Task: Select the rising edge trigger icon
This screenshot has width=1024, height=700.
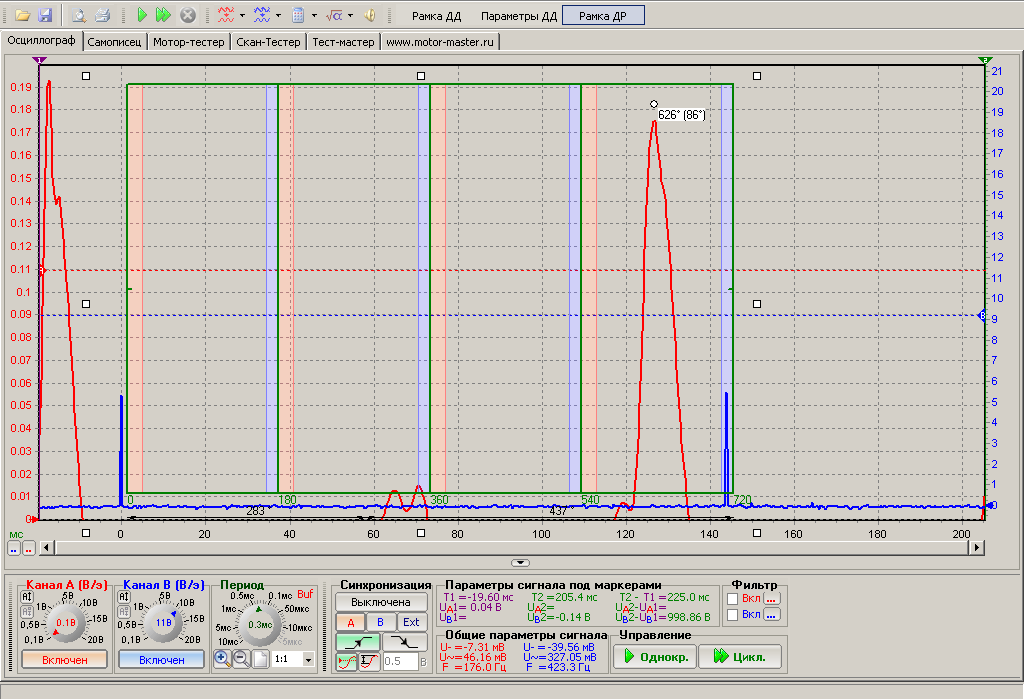Action: [357, 643]
